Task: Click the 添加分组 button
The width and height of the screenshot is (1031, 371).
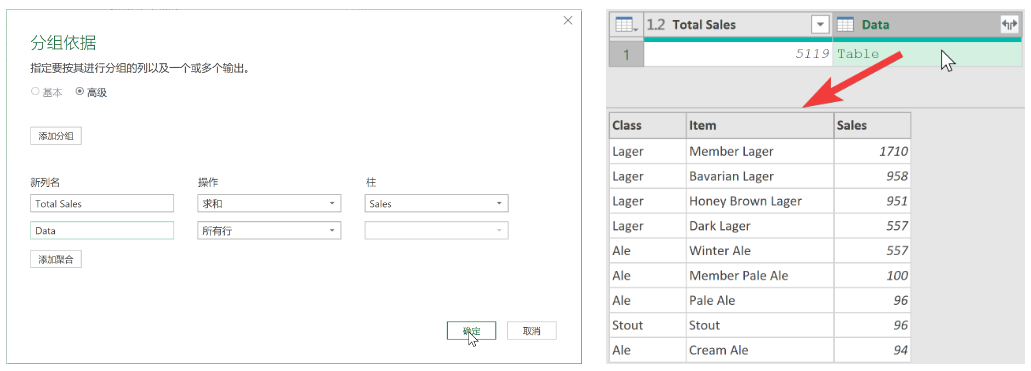Action: (56, 136)
